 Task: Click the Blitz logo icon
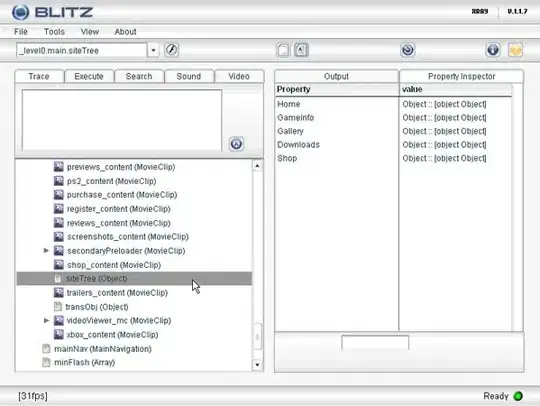point(21,12)
